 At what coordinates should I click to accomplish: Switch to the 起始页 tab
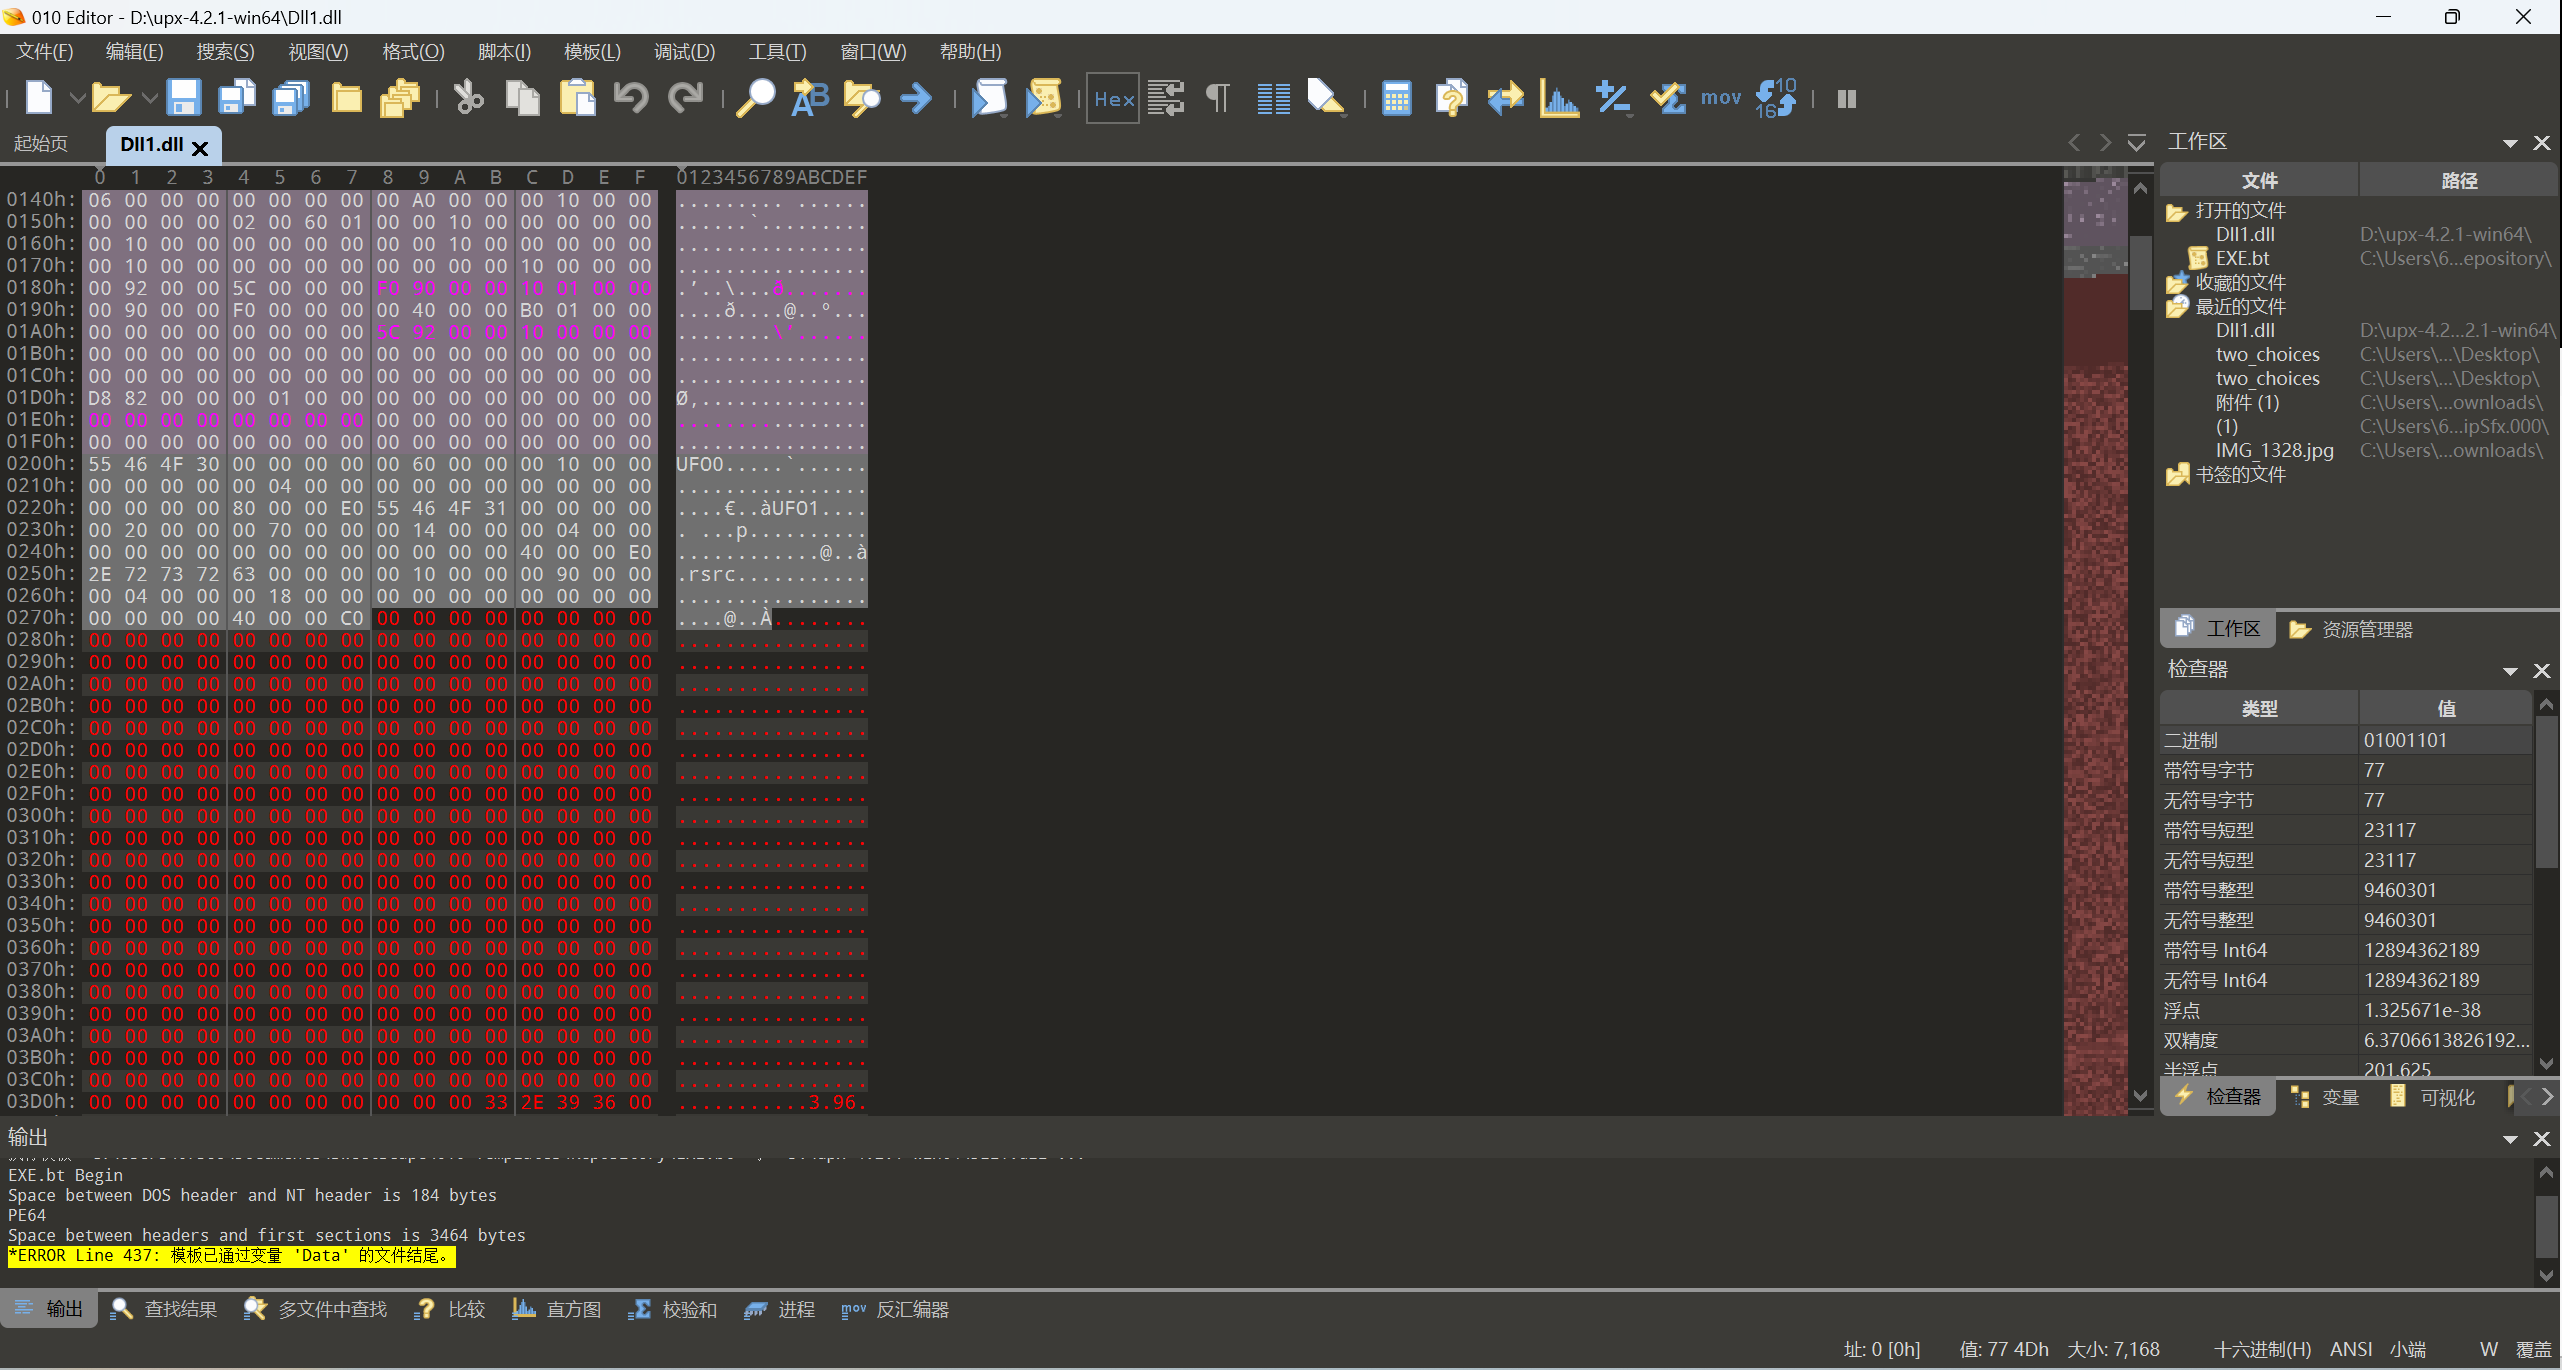click(x=41, y=143)
